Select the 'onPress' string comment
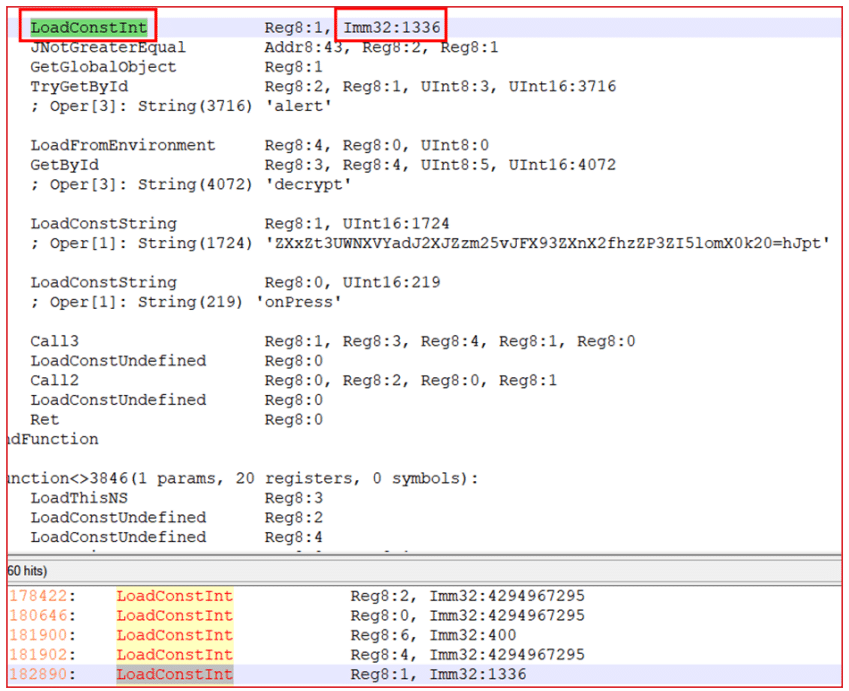The height and width of the screenshot is (691, 849). tap(298, 302)
